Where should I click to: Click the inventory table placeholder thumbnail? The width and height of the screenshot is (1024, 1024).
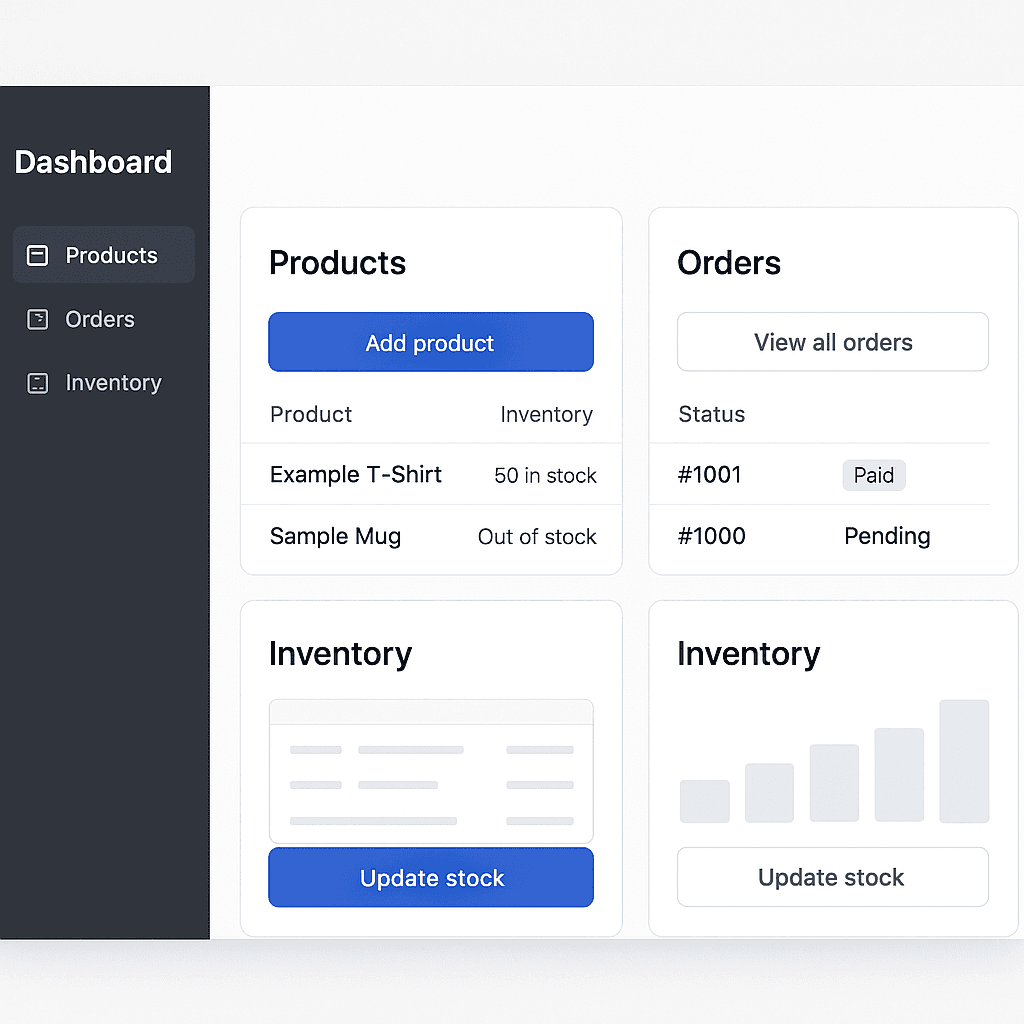(431, 771)
